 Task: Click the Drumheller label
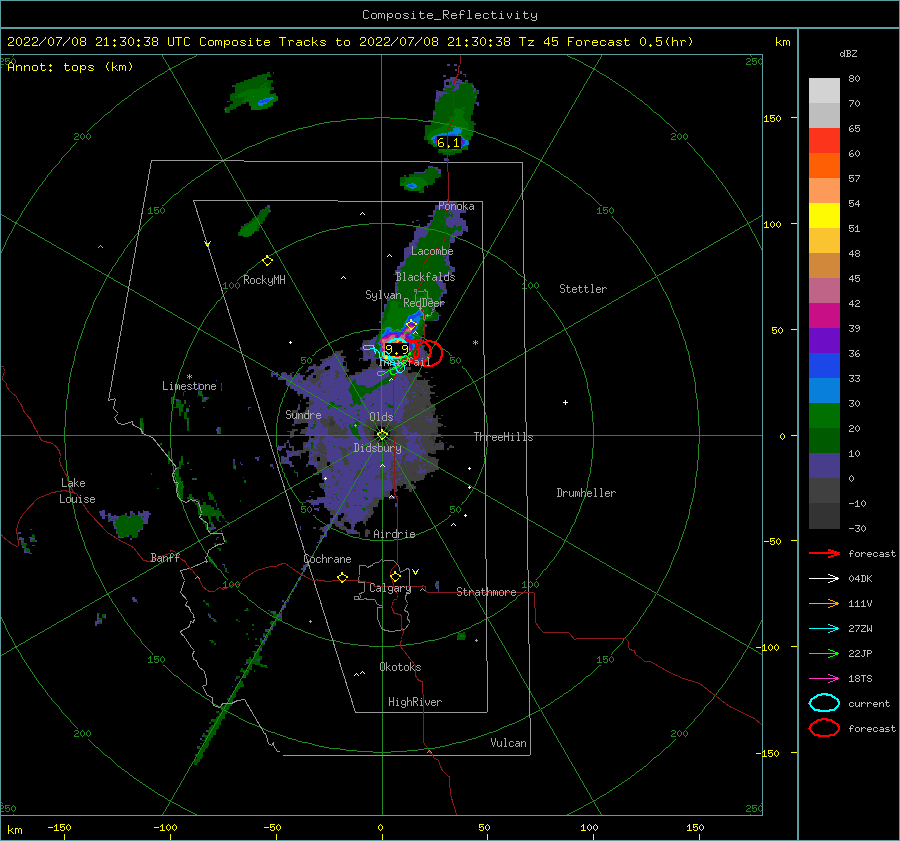[x=586, y=493]
